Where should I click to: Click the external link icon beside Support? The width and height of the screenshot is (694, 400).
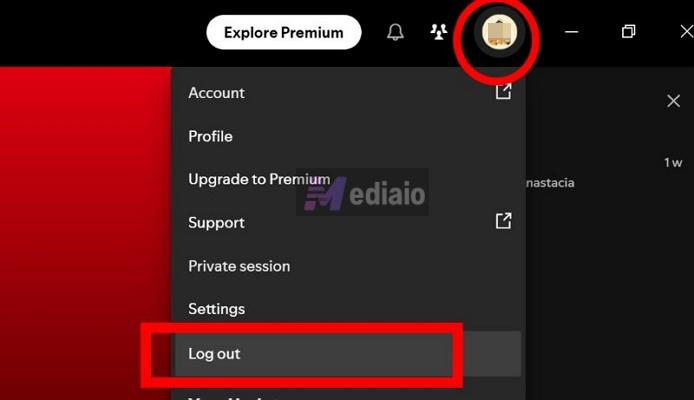click(x=504, y=220)
